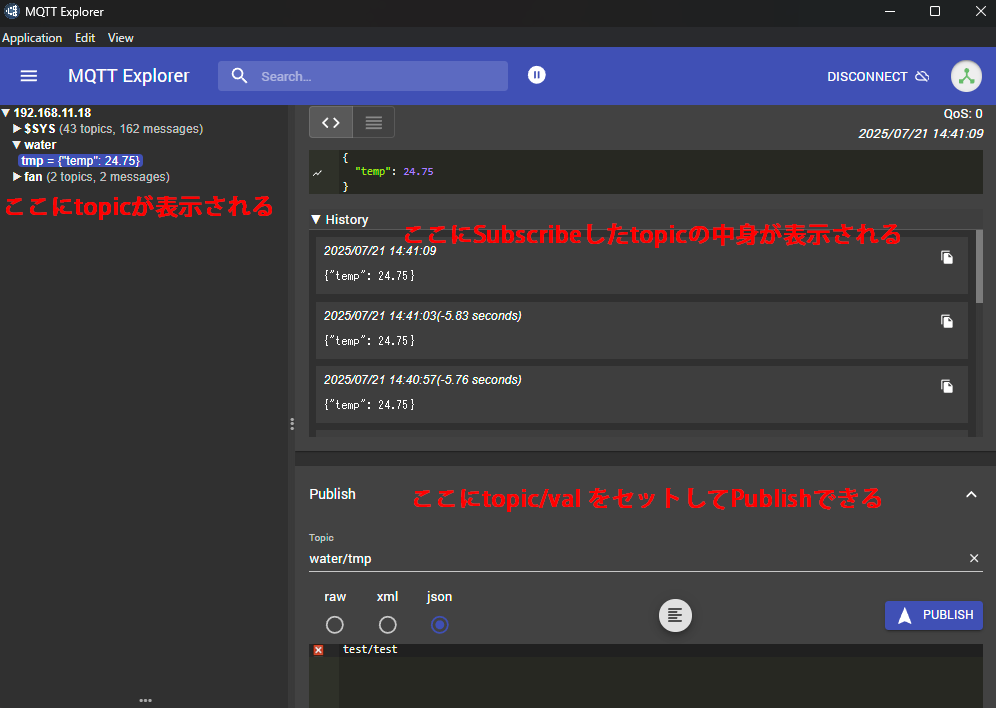Viewport: 996px width, 708px height.
Task: Click the history entry dated 14:41:03
Action: coord(642,330)
